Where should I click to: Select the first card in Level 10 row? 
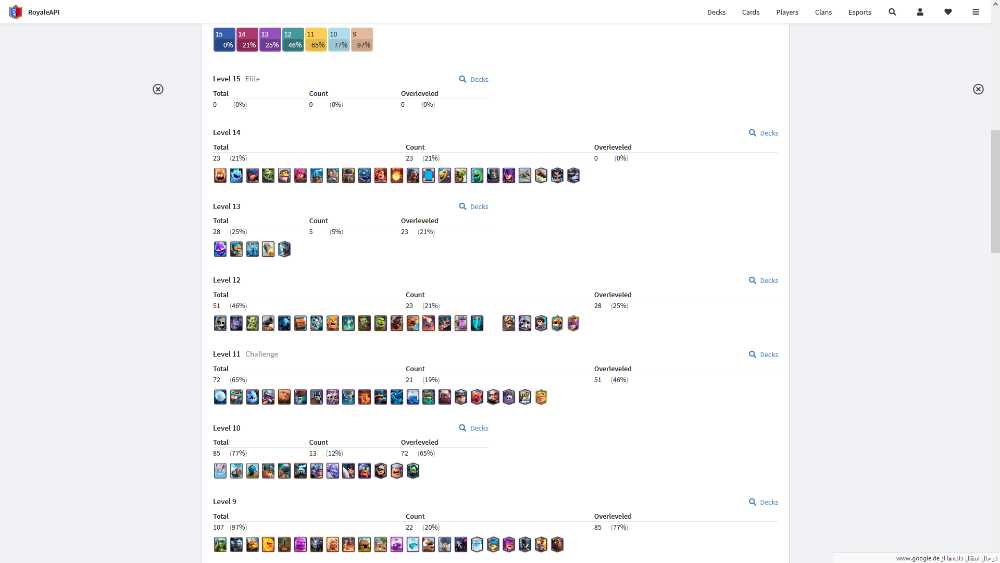click(x=220, y=471)
